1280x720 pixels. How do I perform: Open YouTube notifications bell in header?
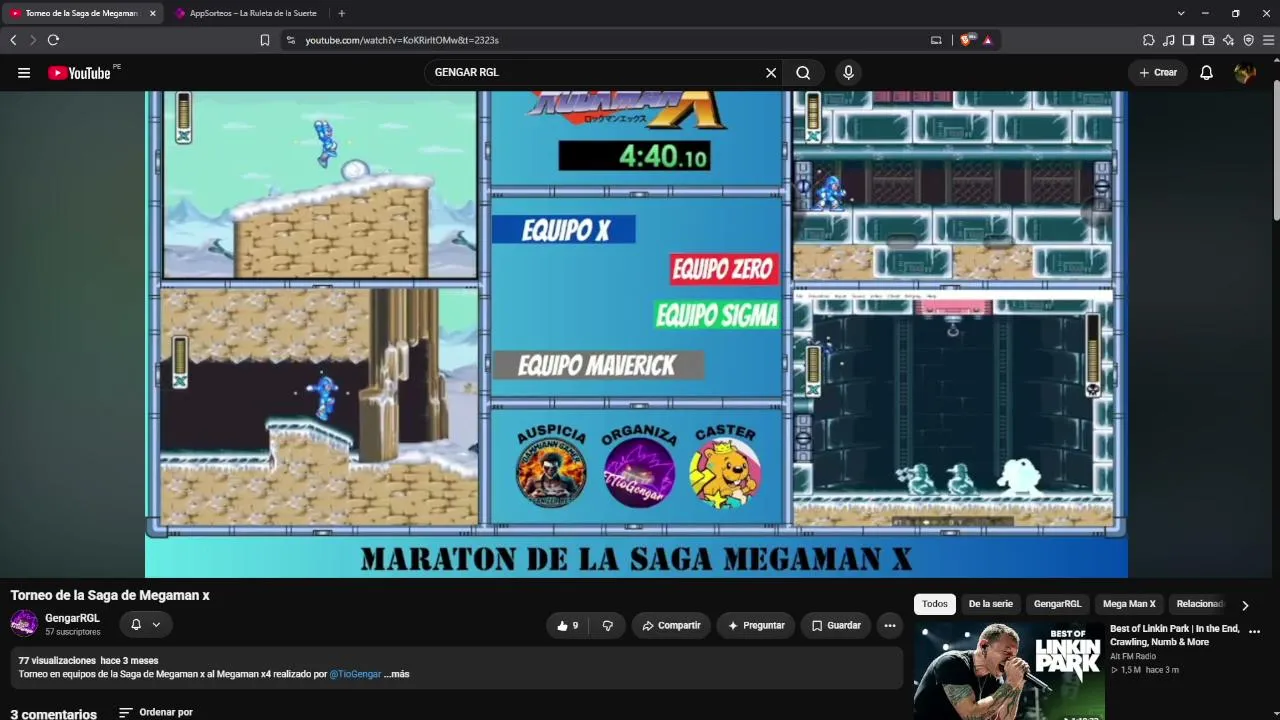tap(1206, 72)
